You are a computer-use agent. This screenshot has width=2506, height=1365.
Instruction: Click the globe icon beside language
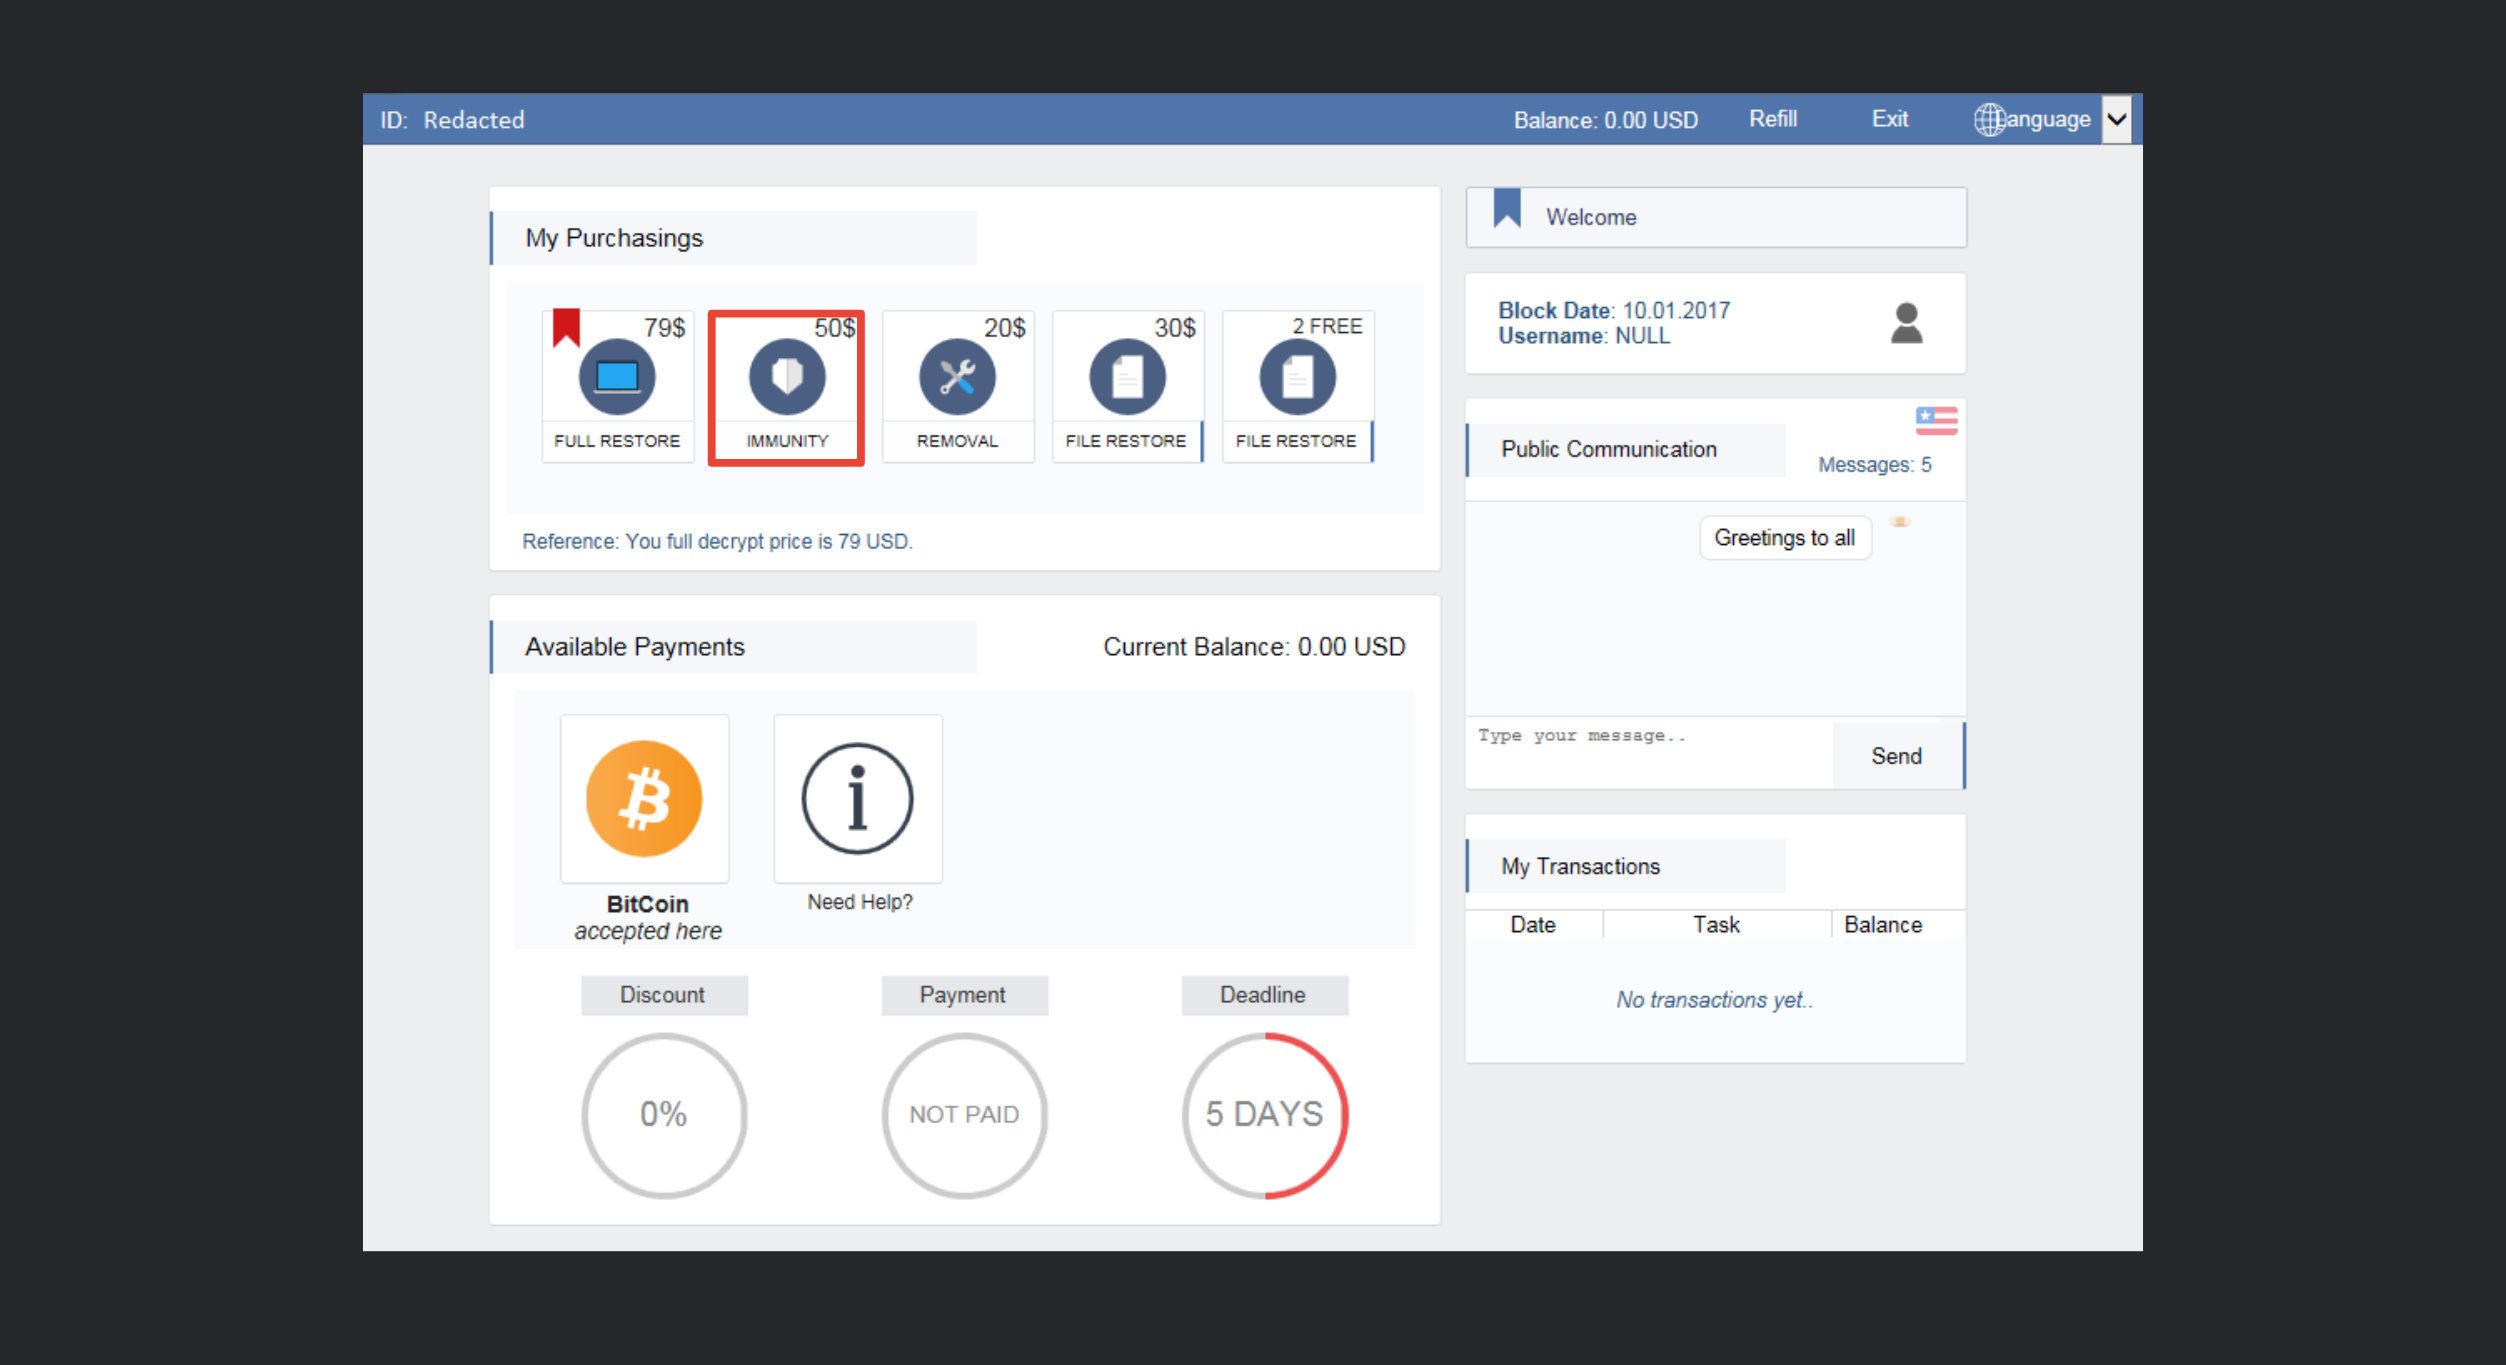(x=1988, y=120)
